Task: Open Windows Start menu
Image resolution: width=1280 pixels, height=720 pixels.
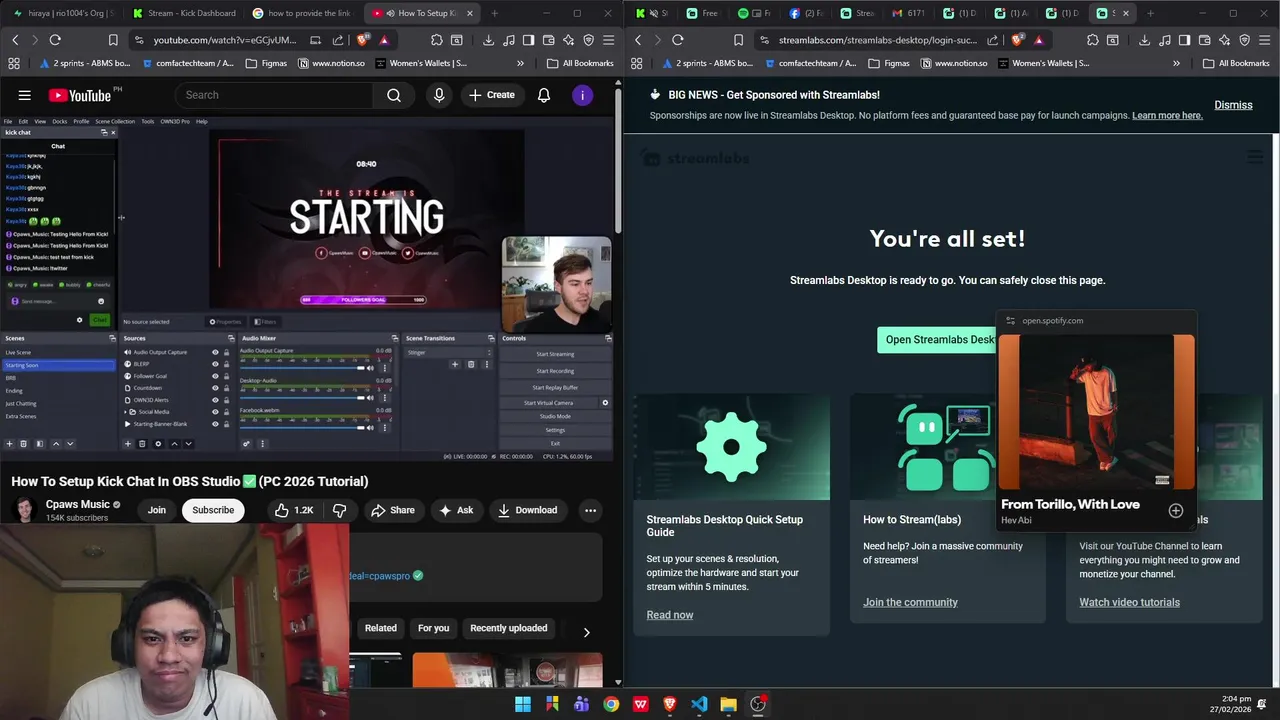Action: [x=523, y=704]
